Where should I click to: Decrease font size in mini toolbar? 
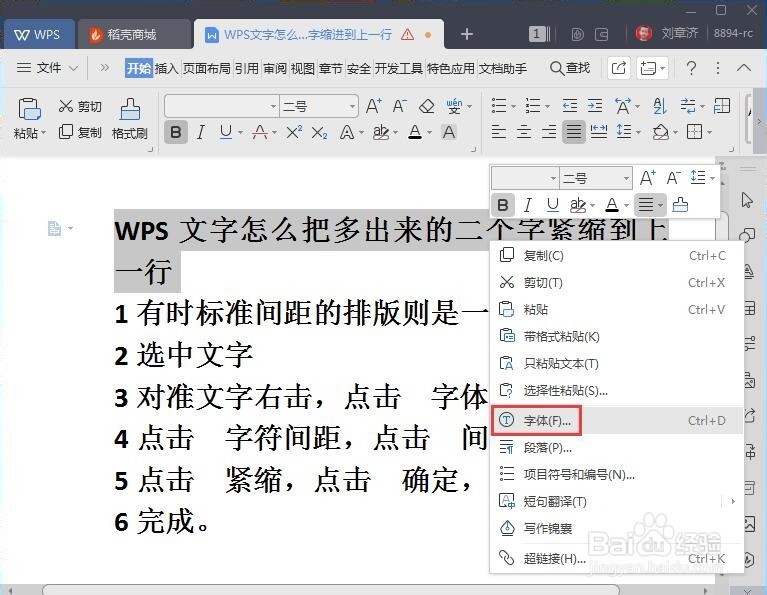tap(673, 178)
